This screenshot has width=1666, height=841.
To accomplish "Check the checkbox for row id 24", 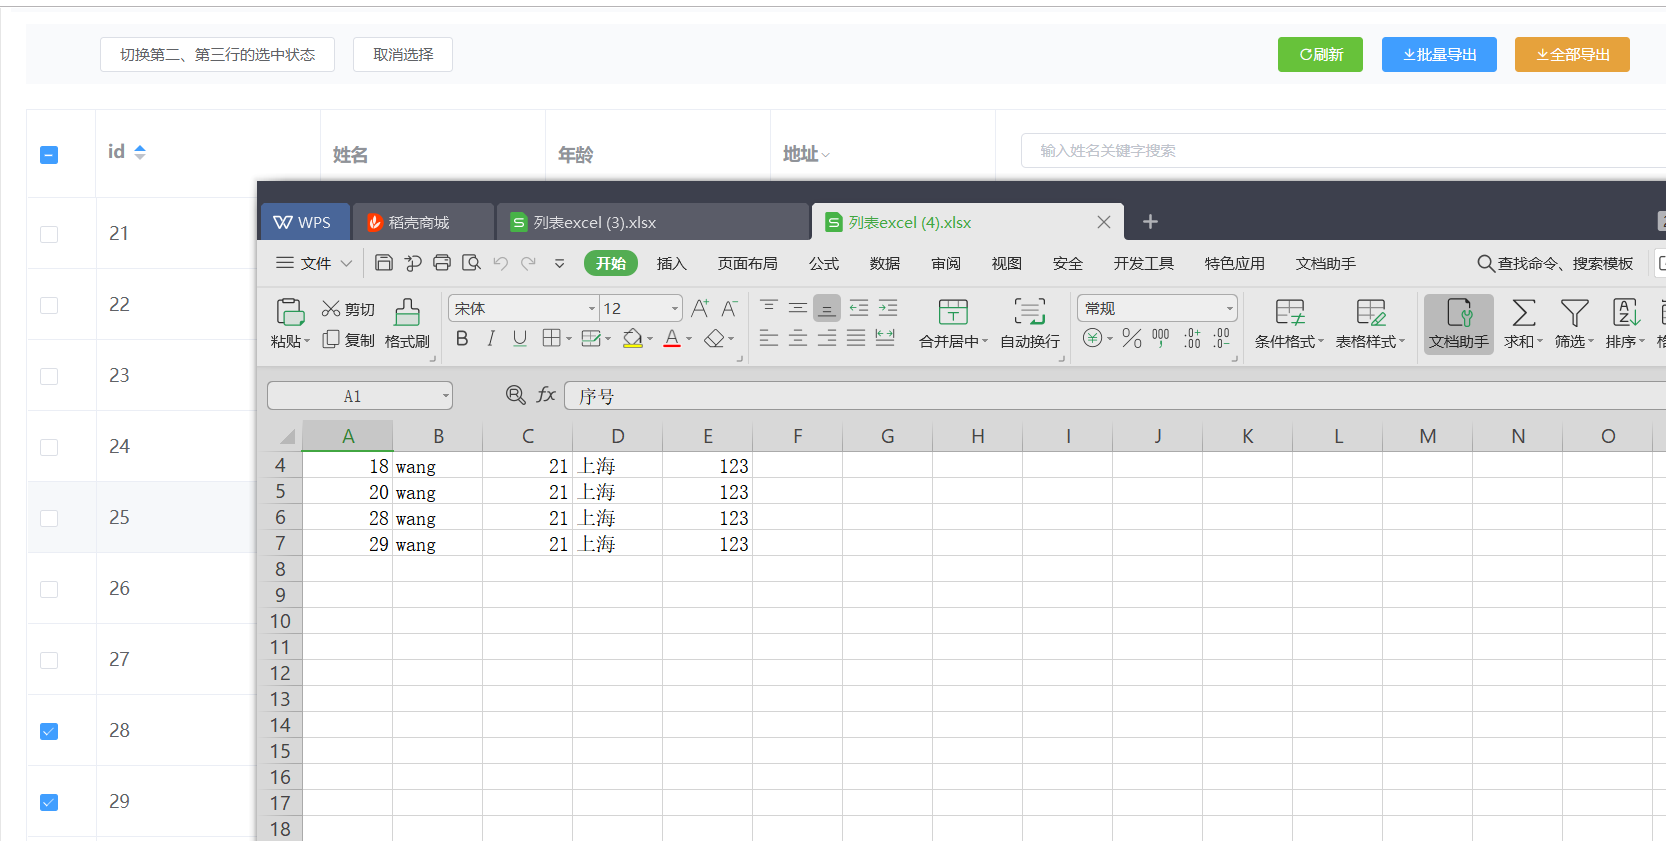I will pyautogui.click(x=49, y=447).
